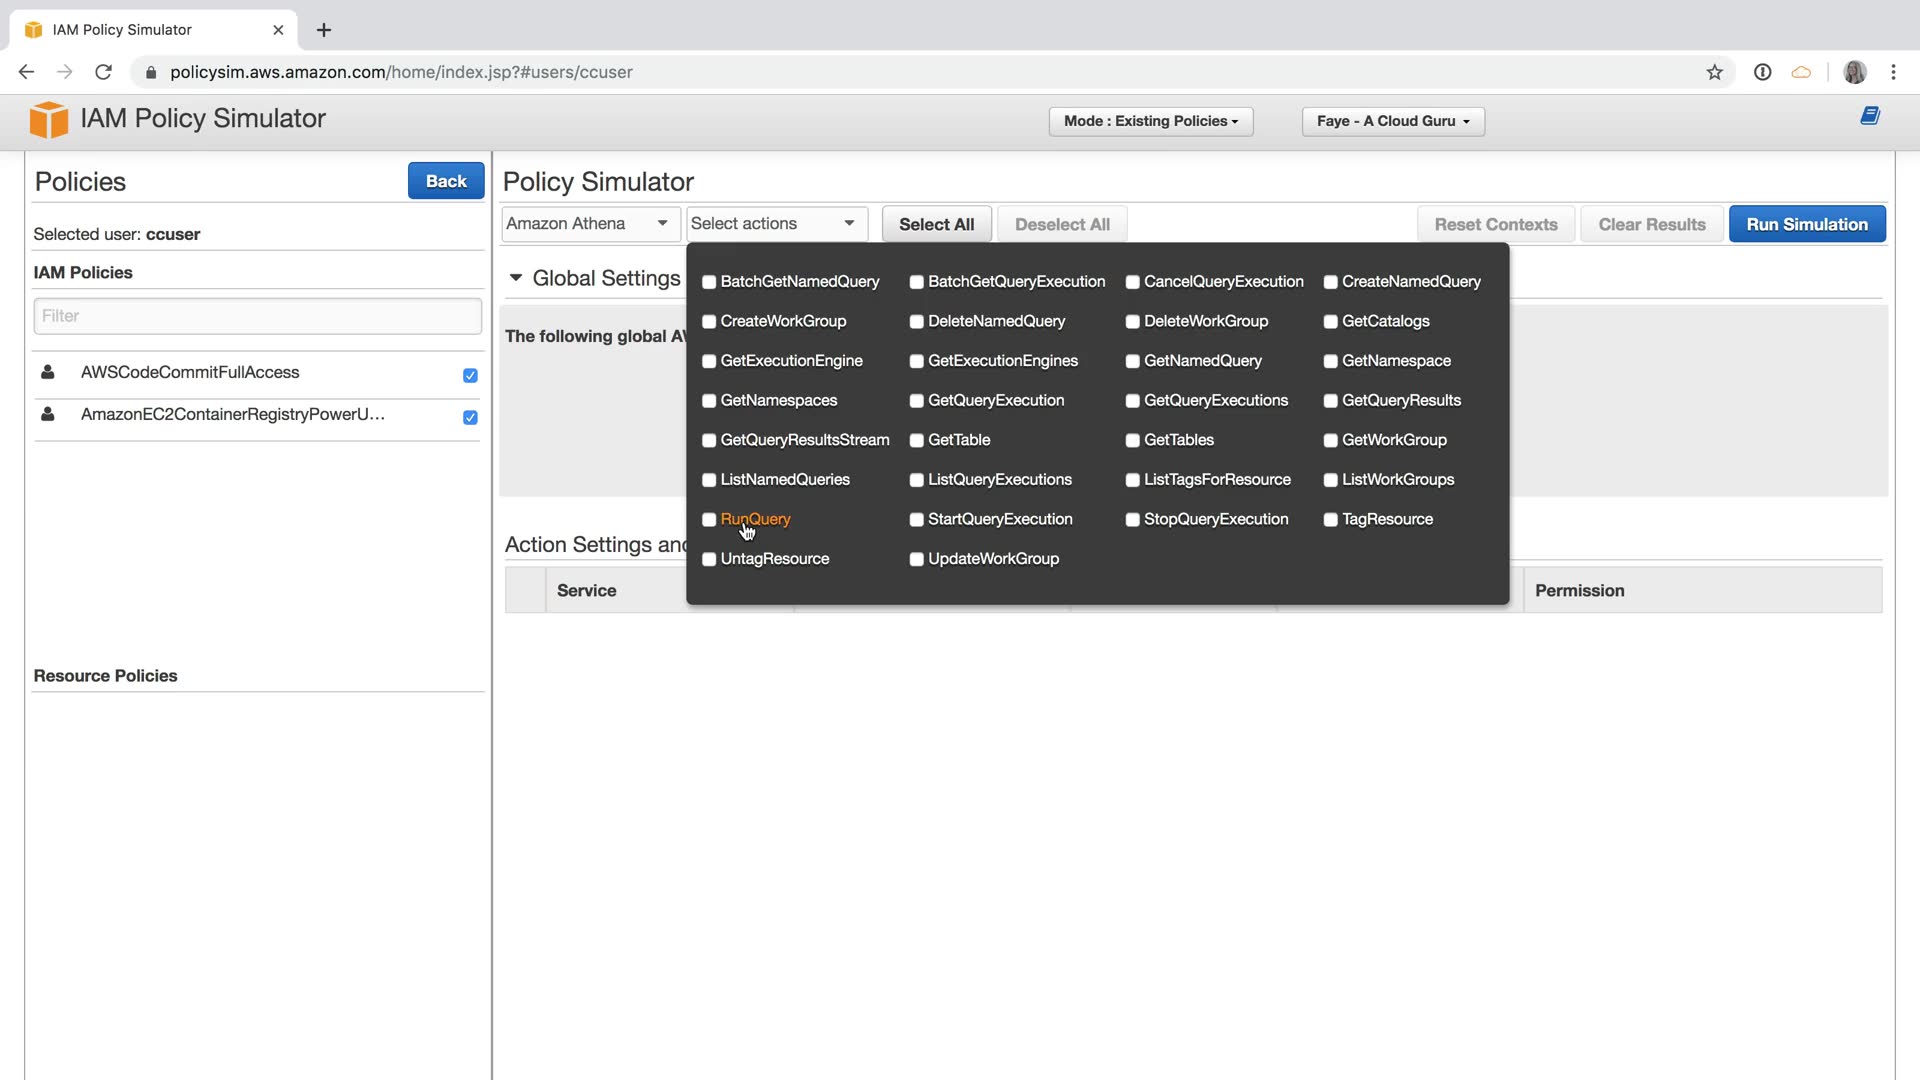1920x1080 pixels.
Task: Collapse the Global Settings section
Action: coord(516,278)
